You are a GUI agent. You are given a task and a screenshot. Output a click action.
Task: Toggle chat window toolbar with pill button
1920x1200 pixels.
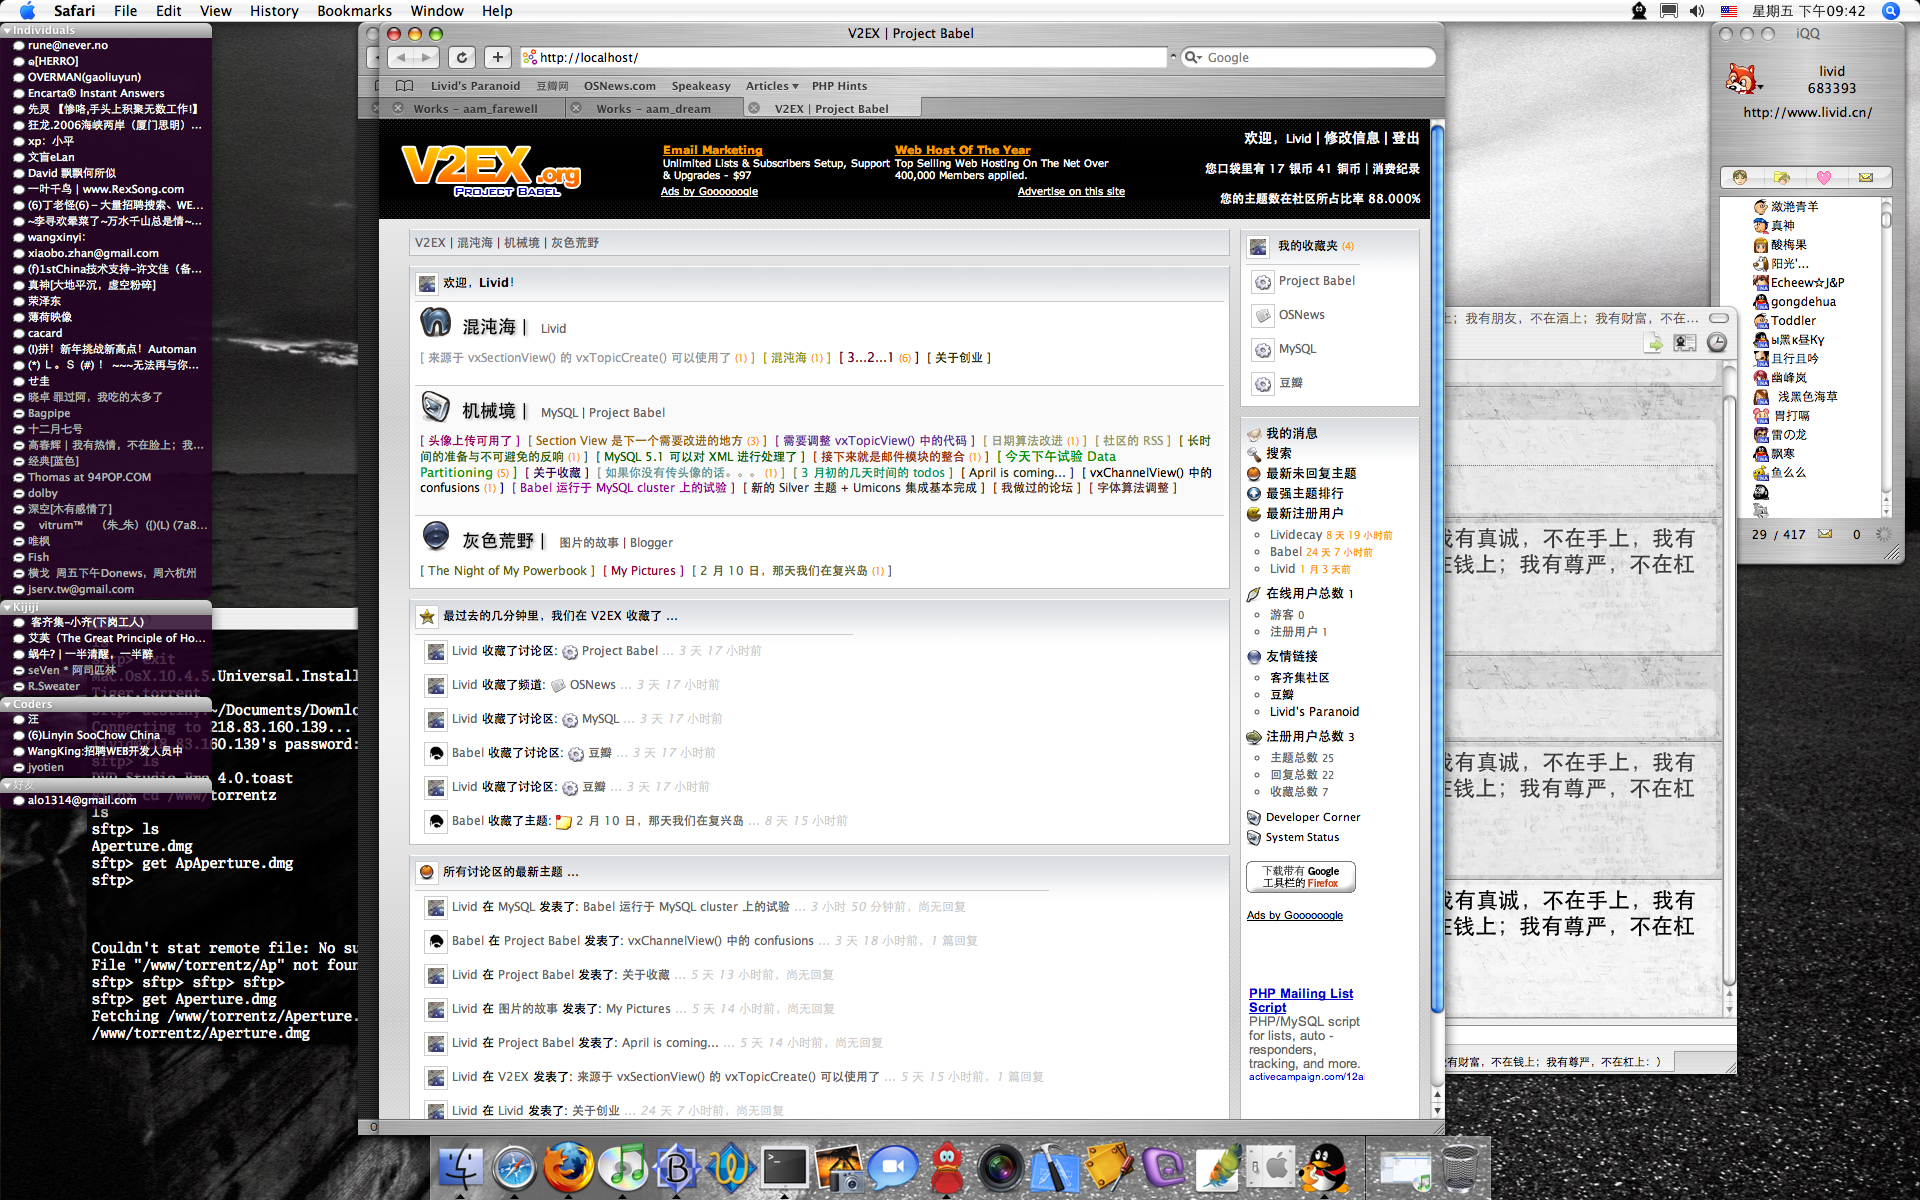(1718, 318)
